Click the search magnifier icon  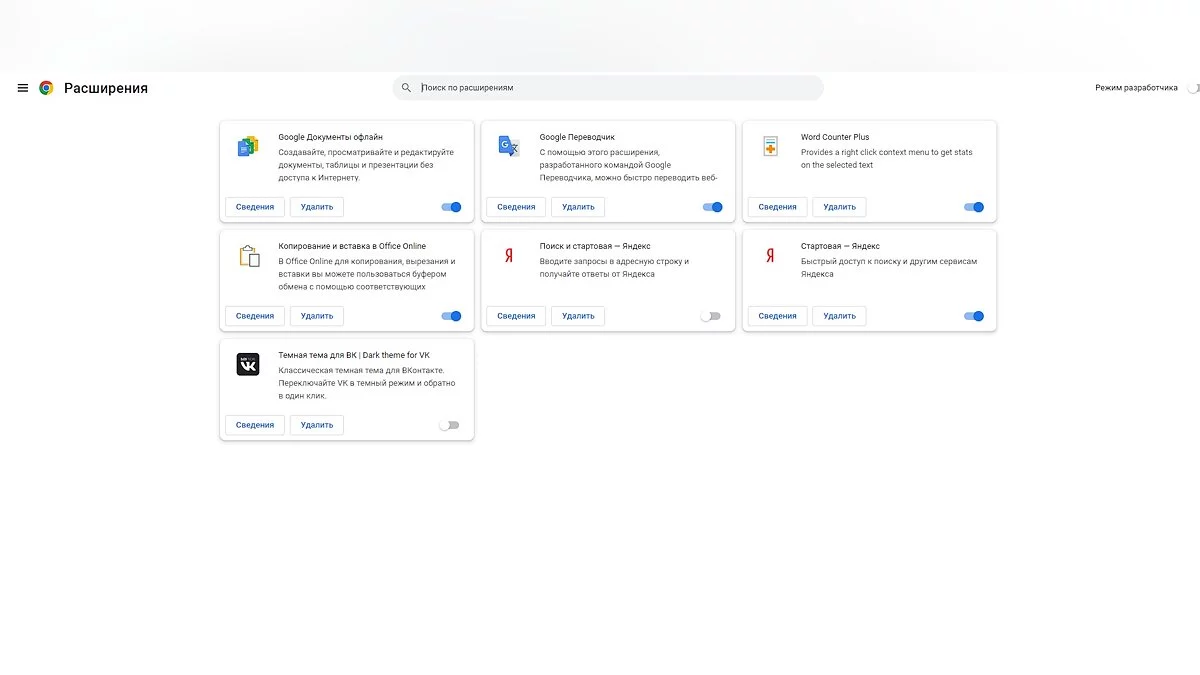point(406,88)
